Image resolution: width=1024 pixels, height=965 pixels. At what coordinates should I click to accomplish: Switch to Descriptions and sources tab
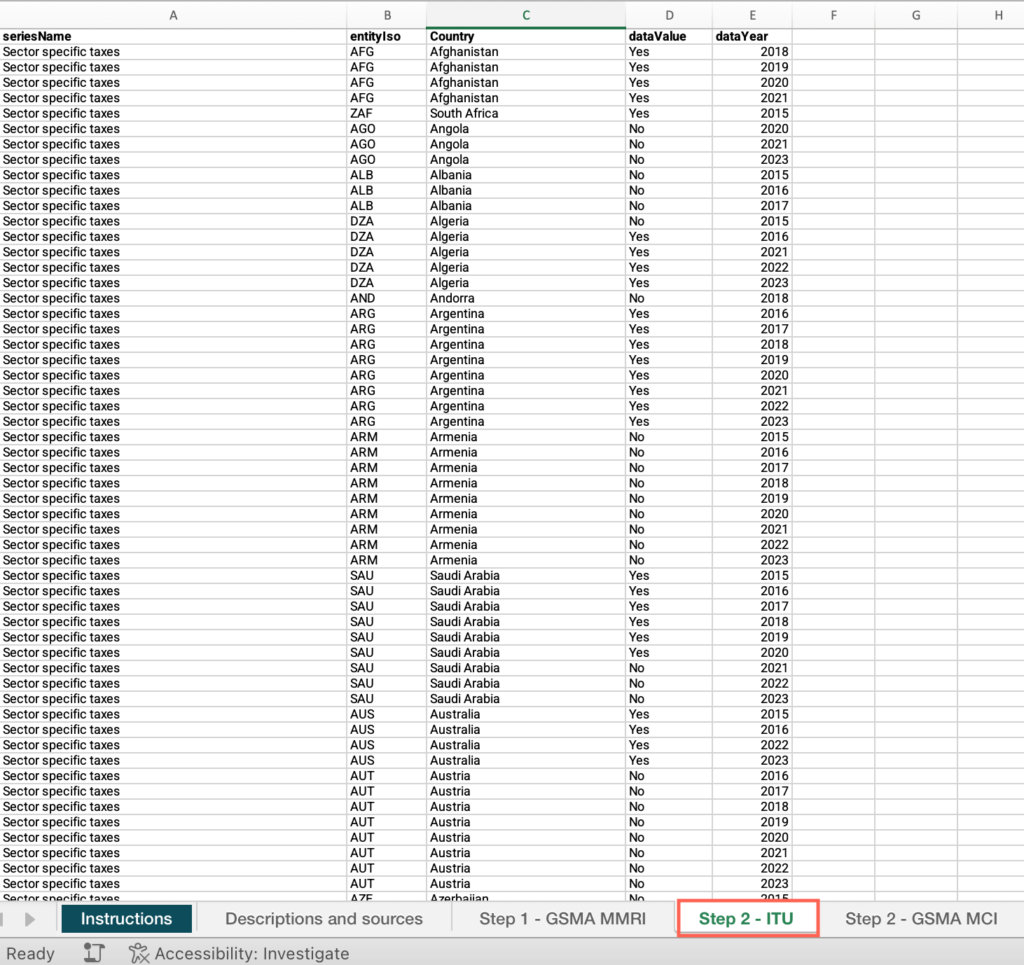pos(324,919)
